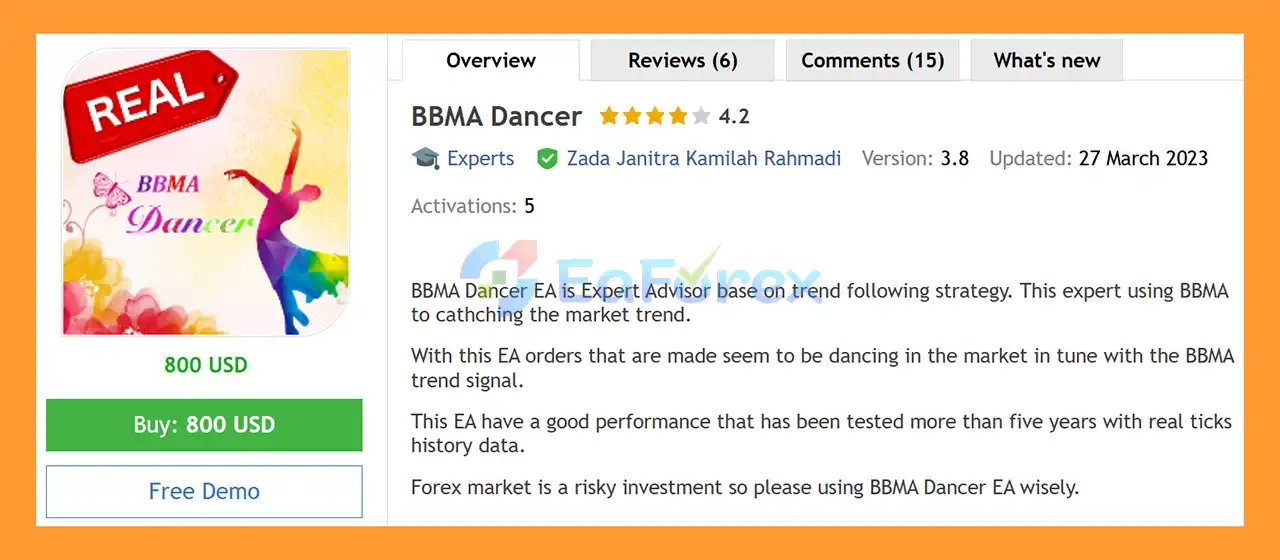This screenshot has height=560, width=1280.
Task: Click the graduation cap Experts icon
Action: 425,158
